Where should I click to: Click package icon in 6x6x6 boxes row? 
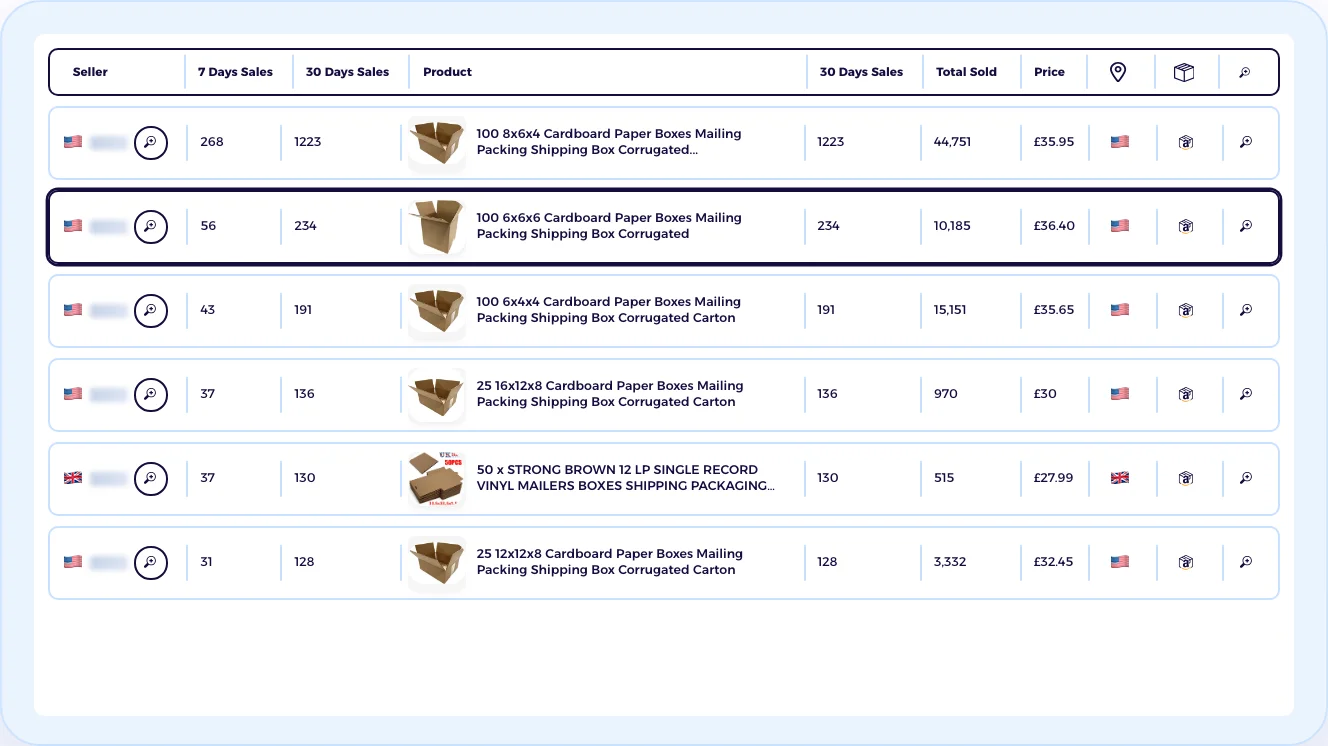pyautogui.click(x=1186, y=226)
